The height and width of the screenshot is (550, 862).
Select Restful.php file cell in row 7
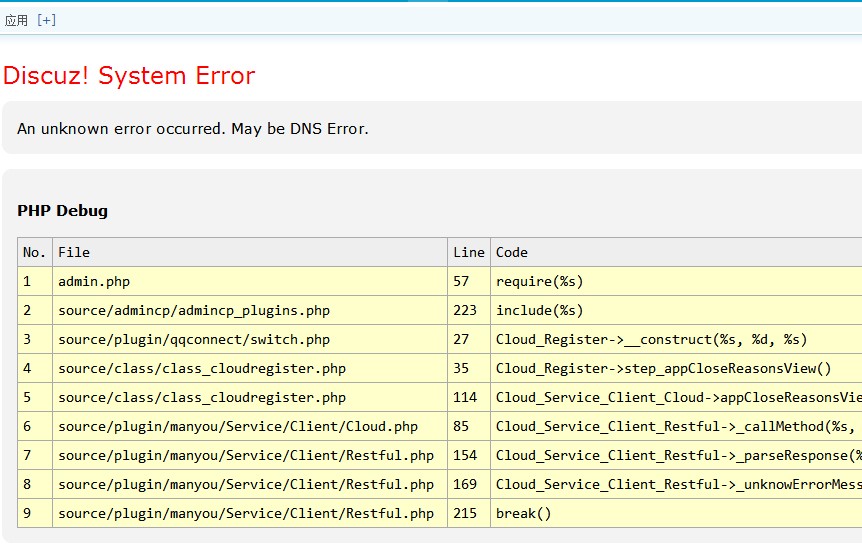[250, 455]
